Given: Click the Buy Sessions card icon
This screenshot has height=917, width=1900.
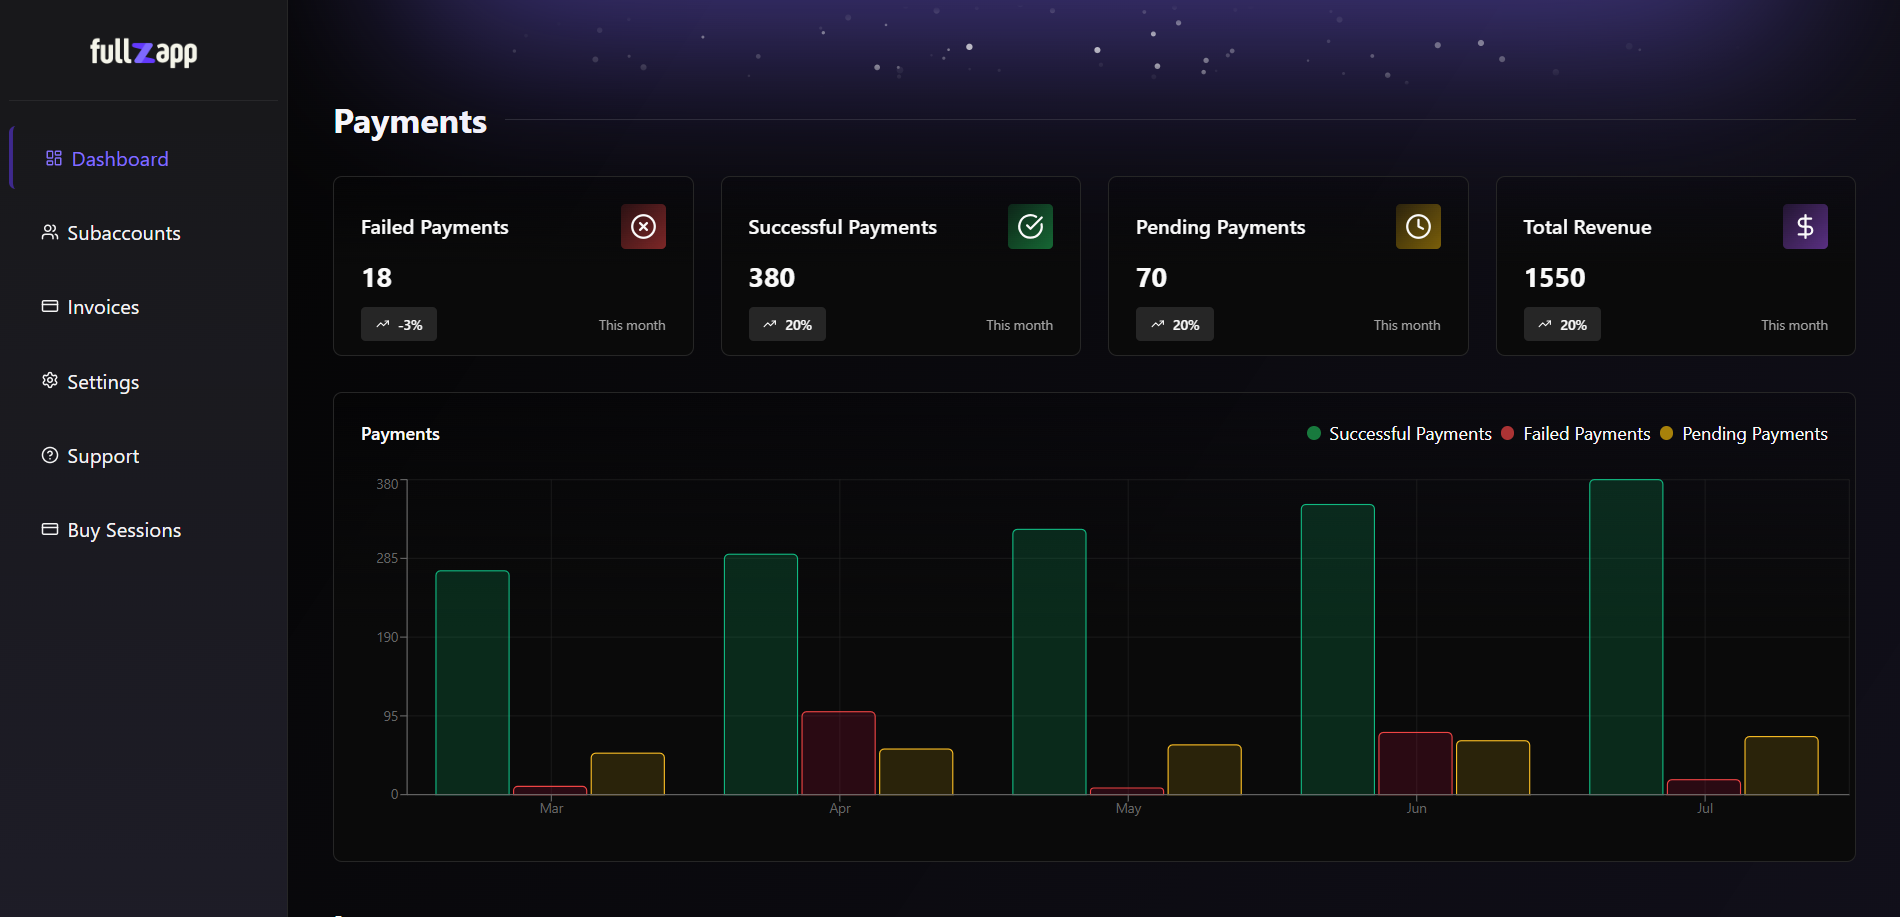Looking at the screenshot, I should click(x=49, y=529).
